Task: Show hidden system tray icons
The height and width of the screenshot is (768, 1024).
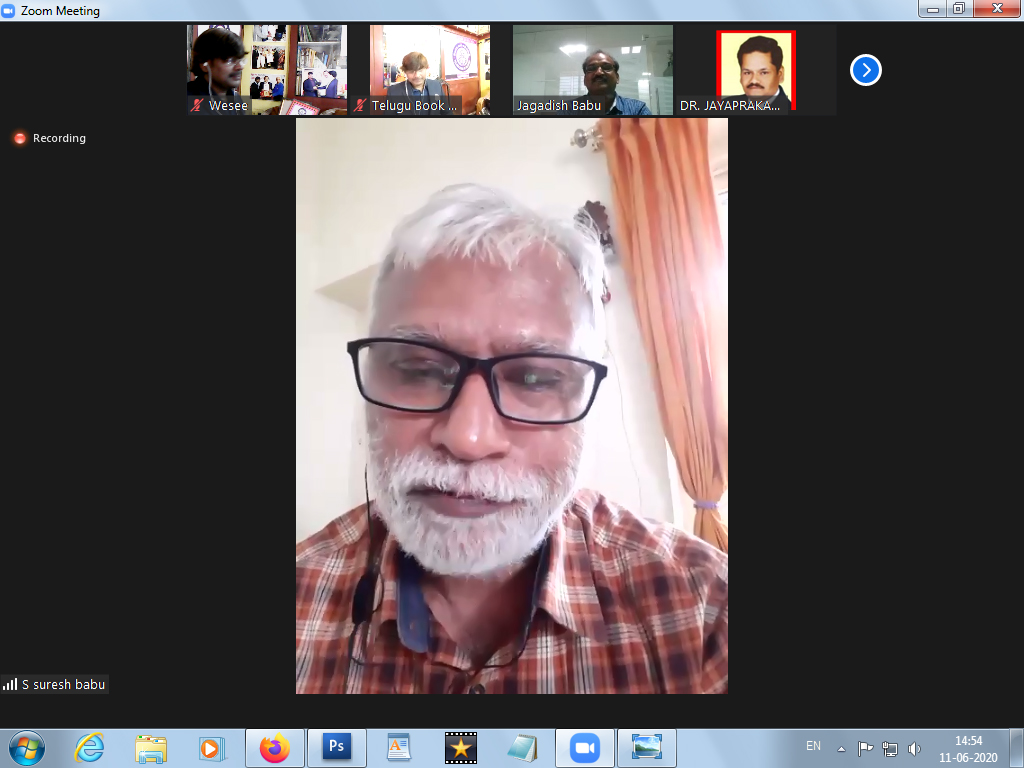Action: 841,748
